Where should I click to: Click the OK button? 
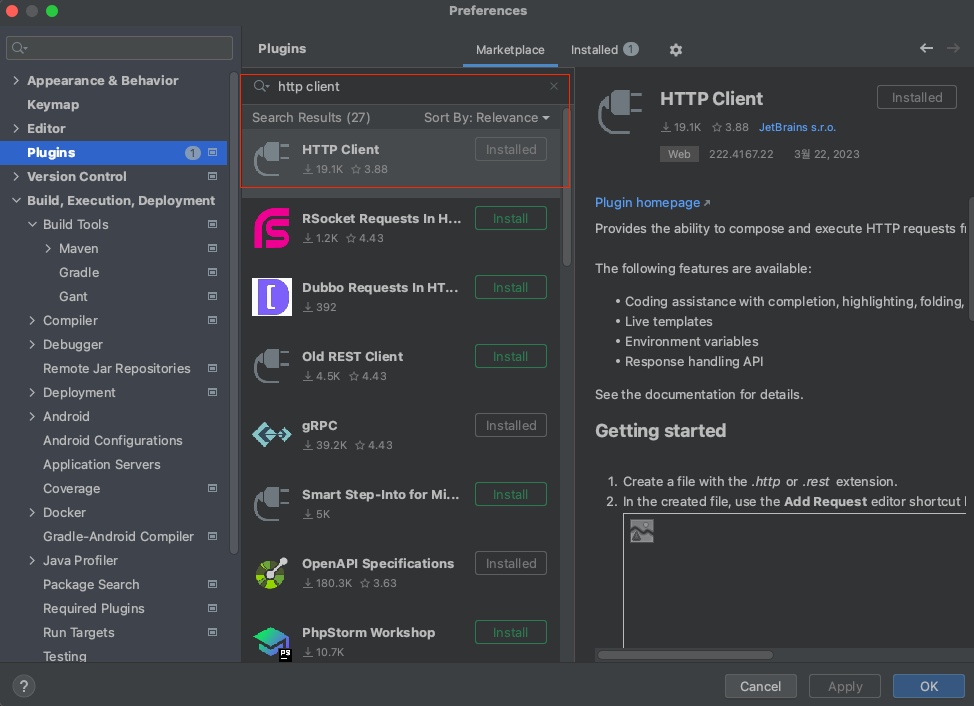tap(929, 686)
